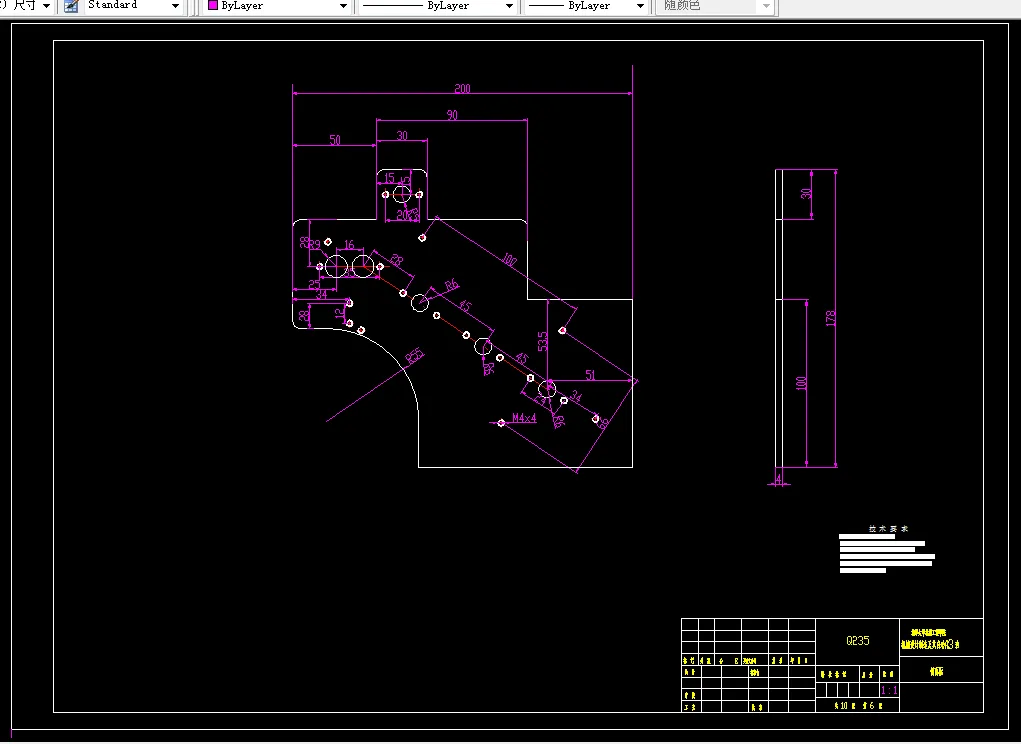
Task: Select the 25 dimension text
Action: [x=314, y=284]
